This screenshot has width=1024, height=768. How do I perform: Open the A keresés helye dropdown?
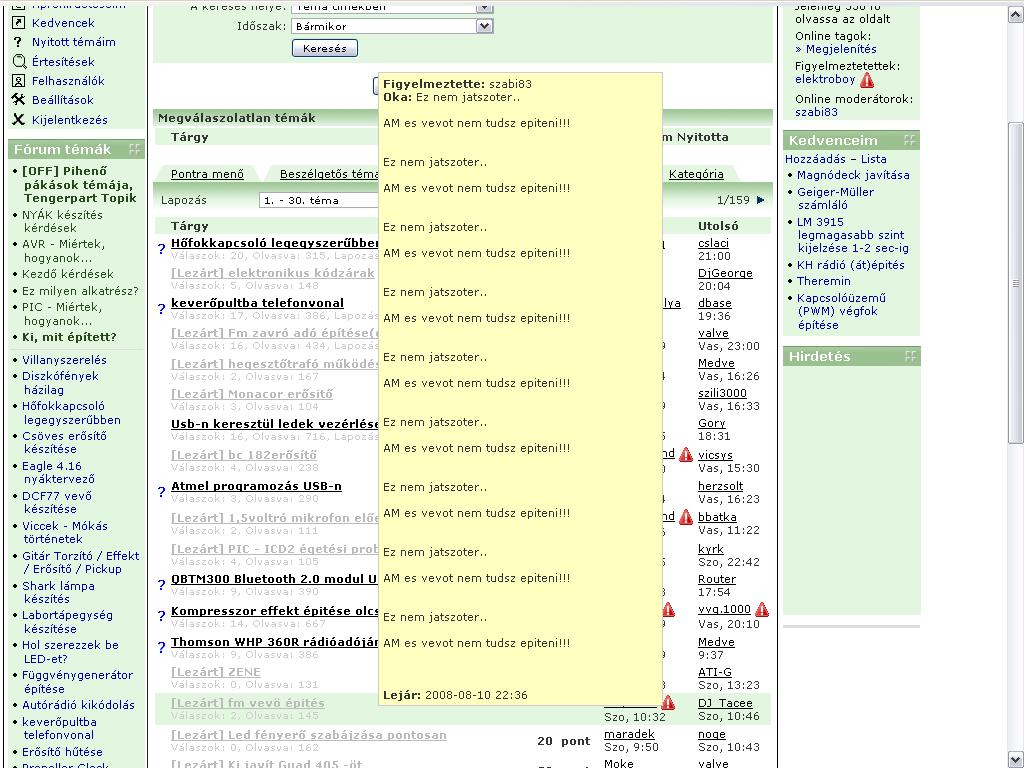392,7
